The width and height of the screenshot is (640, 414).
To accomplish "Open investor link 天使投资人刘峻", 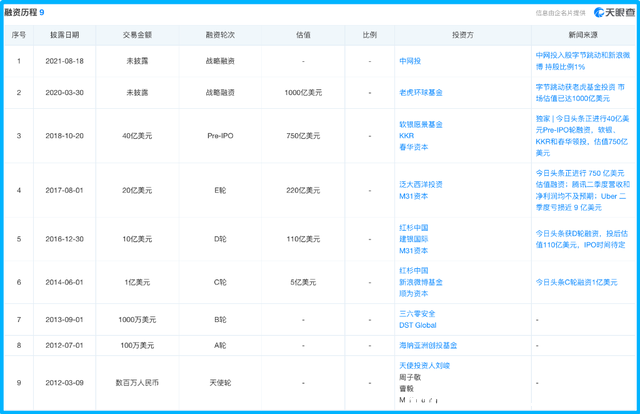I will pos(424,365).
